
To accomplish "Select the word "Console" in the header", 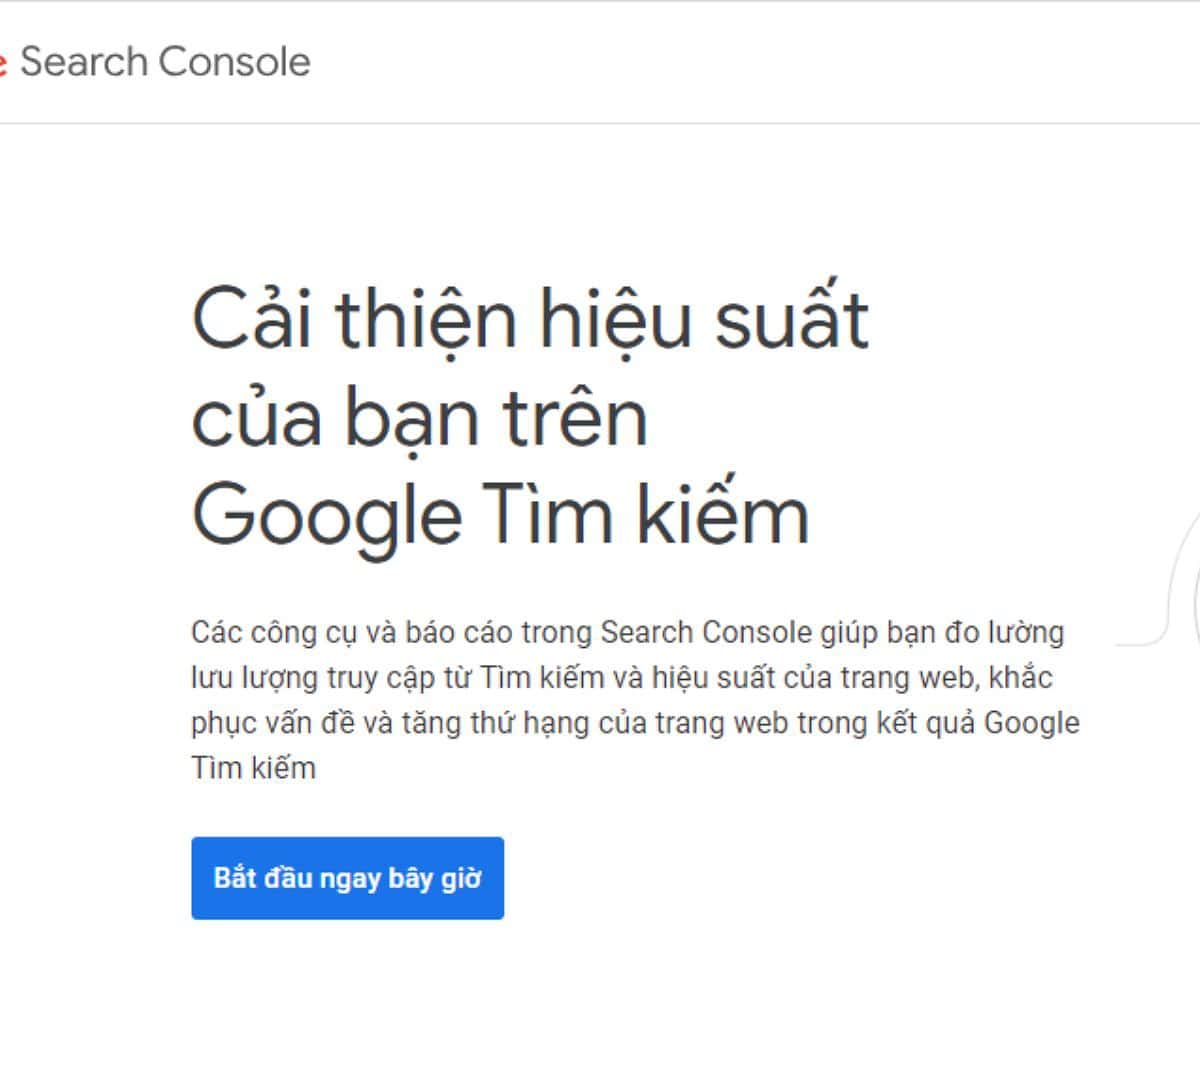I will (234, 62).
